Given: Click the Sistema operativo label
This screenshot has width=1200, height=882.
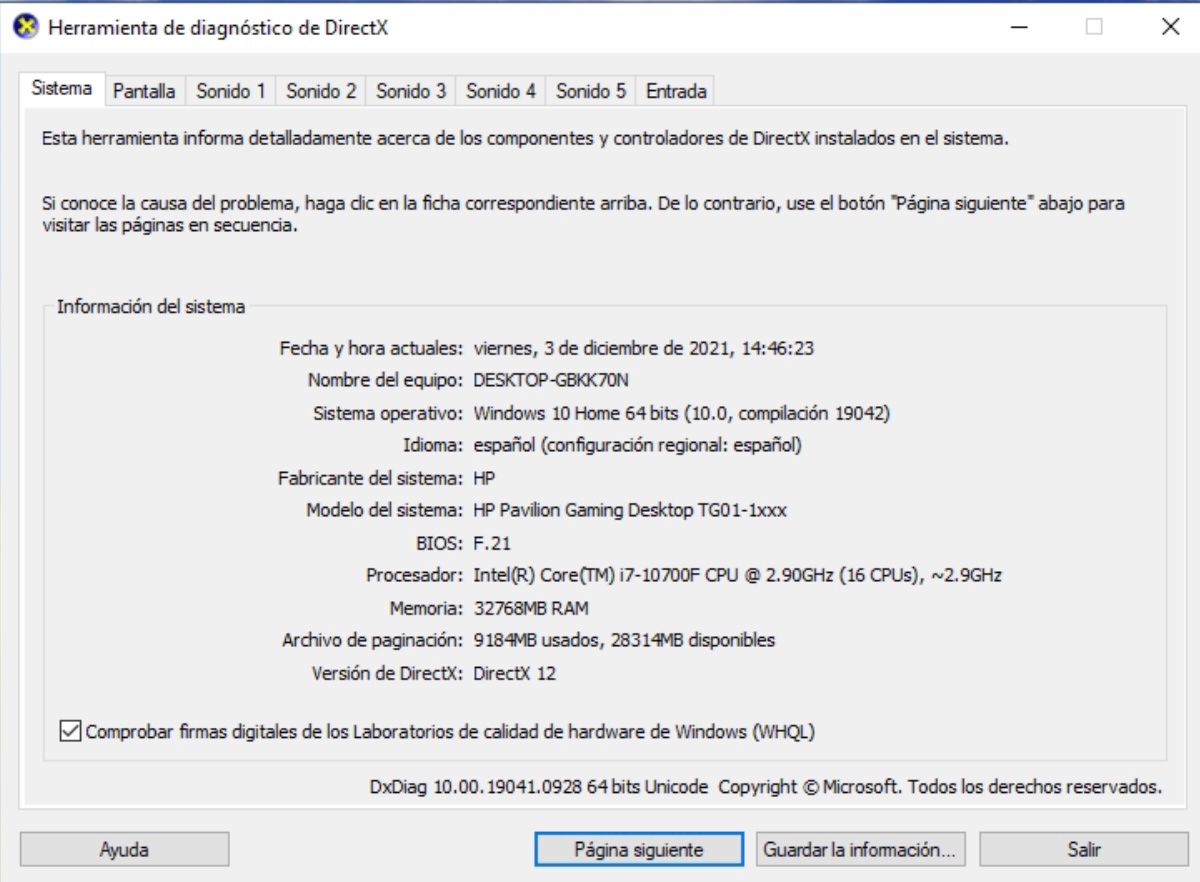Looking at the screenshot, I should coord(388,413).
